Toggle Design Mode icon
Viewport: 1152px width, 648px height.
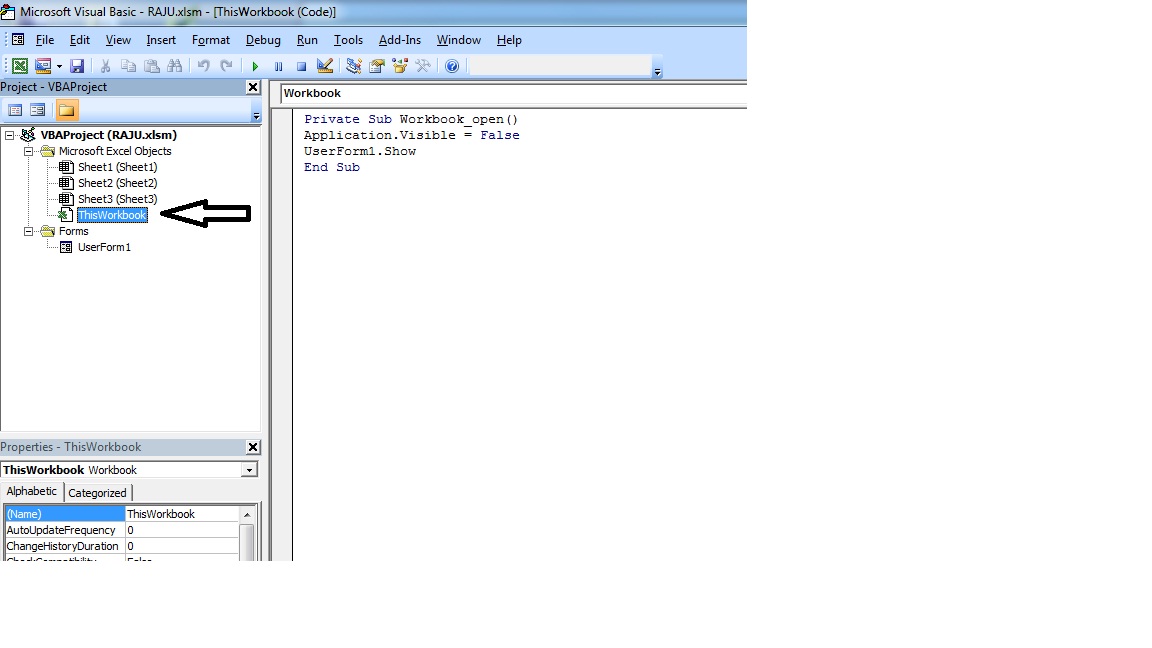click(325, 66)
